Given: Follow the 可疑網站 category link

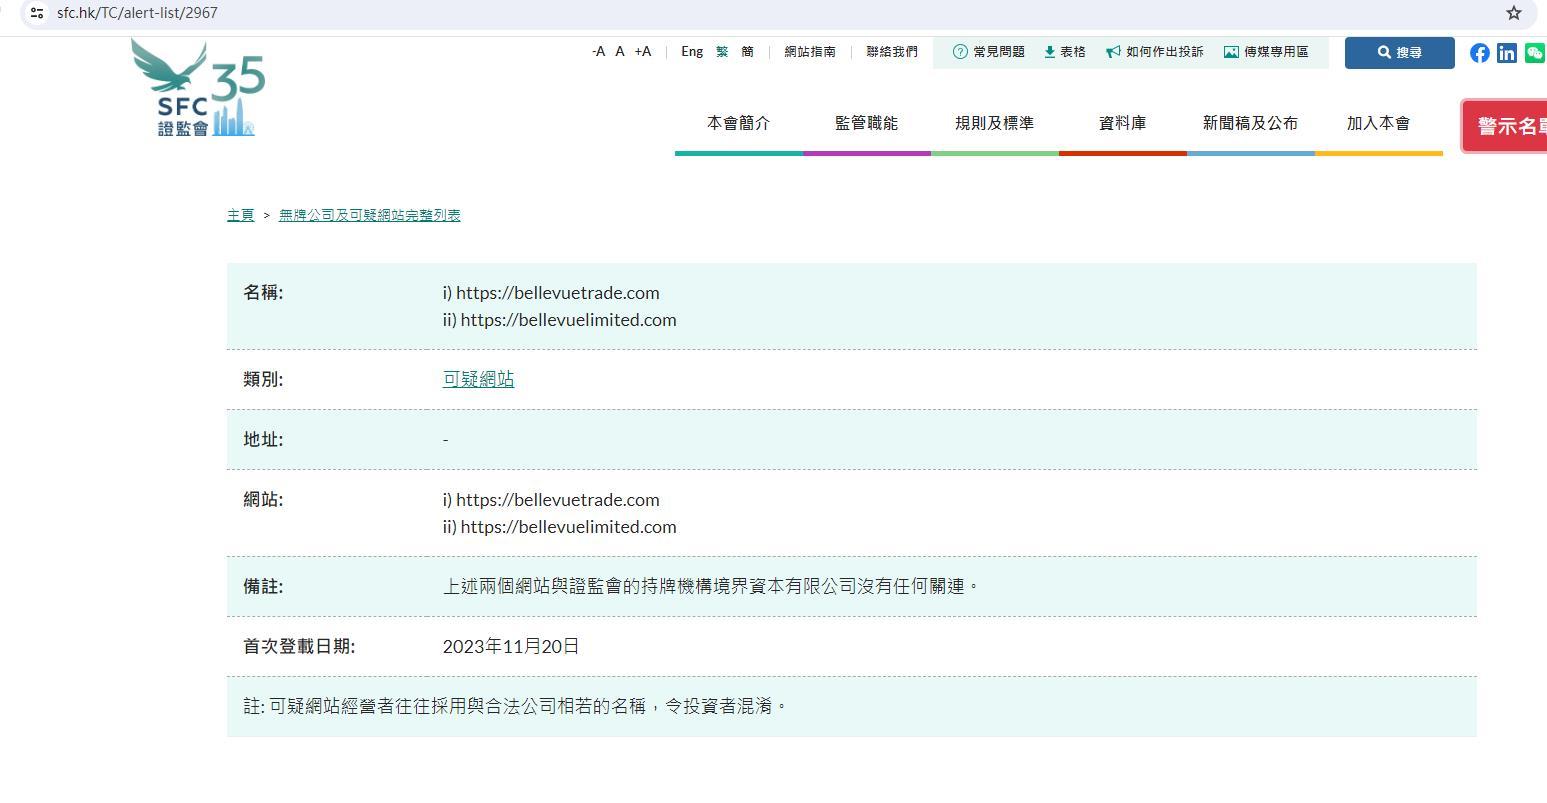Looking at the screenshot, I should click(x=478, y=379).
